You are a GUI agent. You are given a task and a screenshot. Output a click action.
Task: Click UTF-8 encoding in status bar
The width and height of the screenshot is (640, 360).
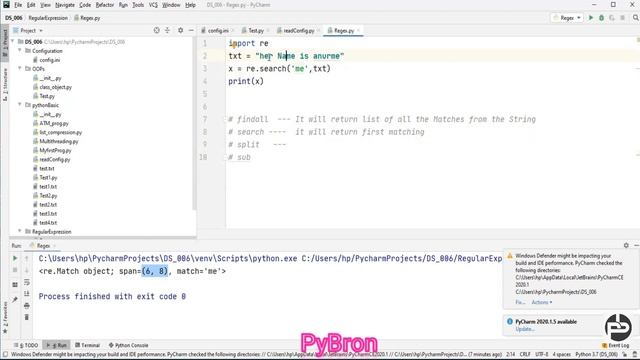[x=541, y=355]
